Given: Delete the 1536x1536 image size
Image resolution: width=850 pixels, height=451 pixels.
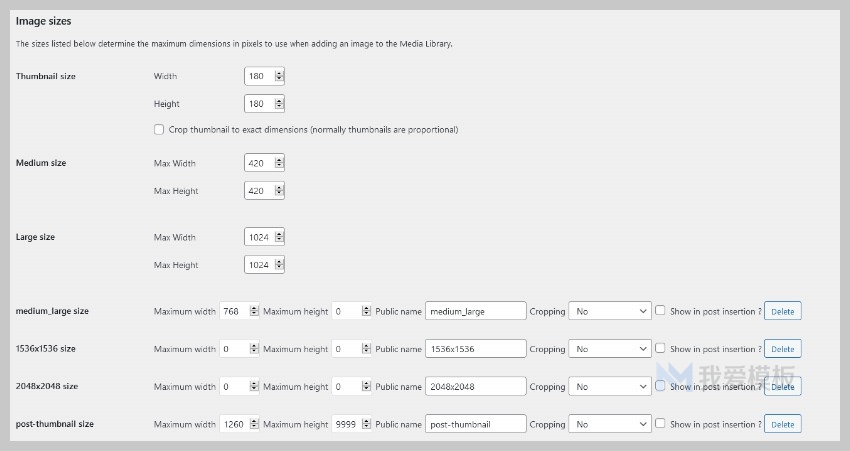Looking at the screenshot, I should pos(783,349).
